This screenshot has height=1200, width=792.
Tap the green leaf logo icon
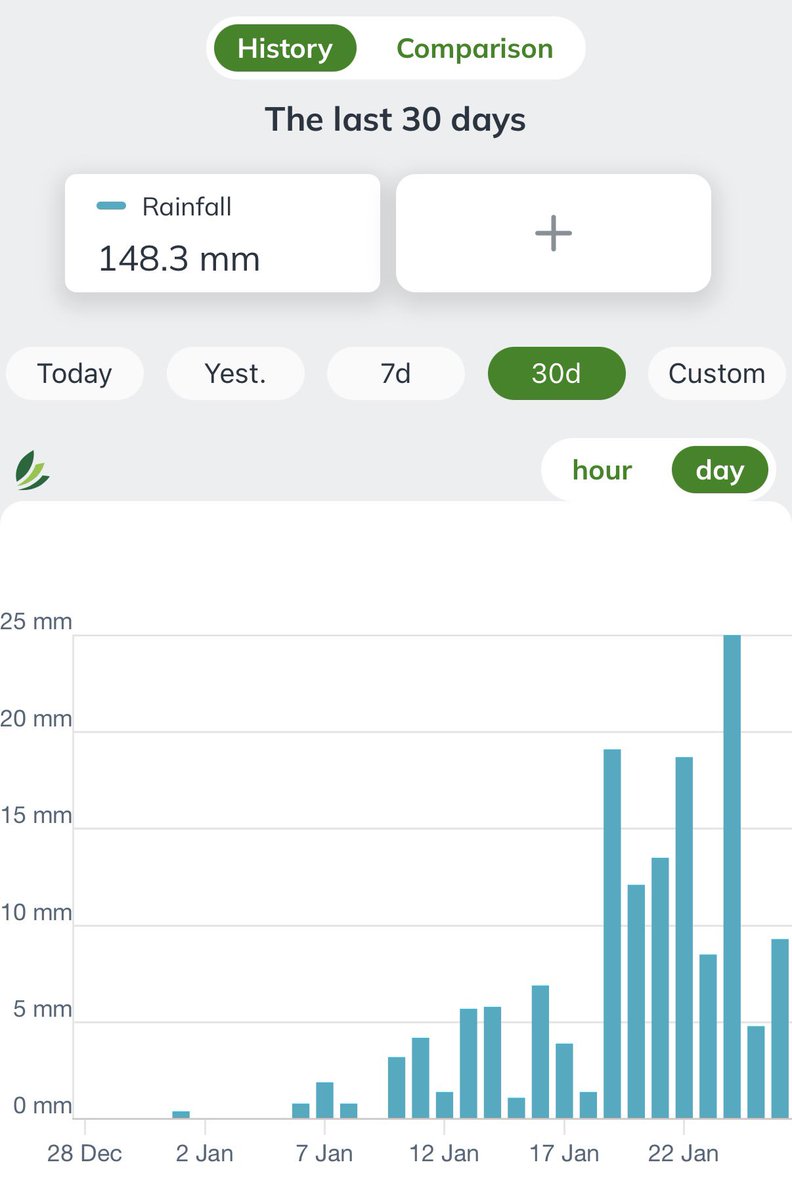[x=32, y=469]
